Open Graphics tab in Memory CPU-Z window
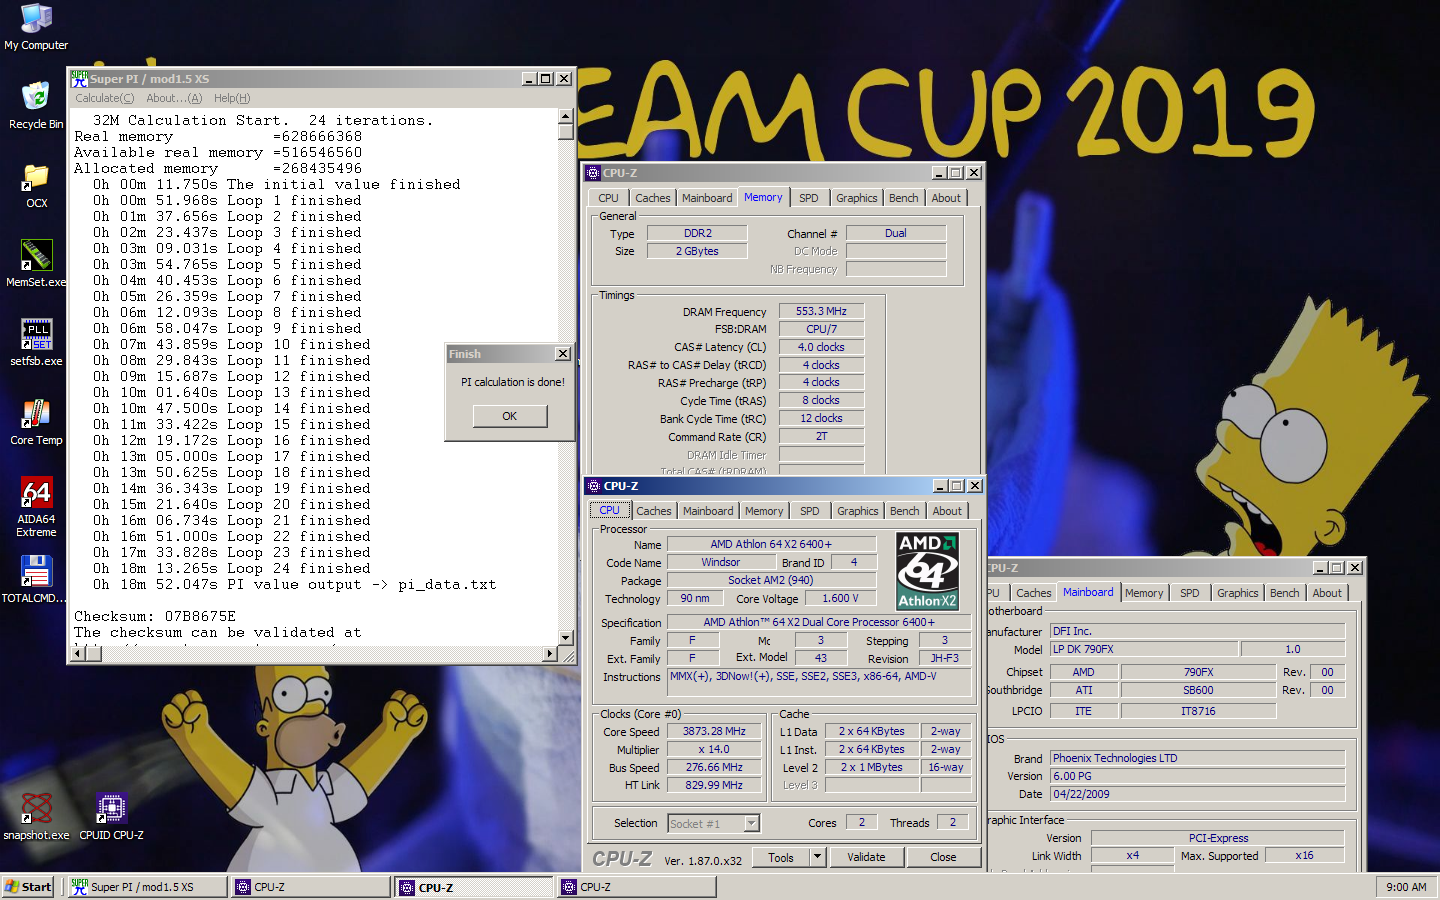 pos(857,198)
